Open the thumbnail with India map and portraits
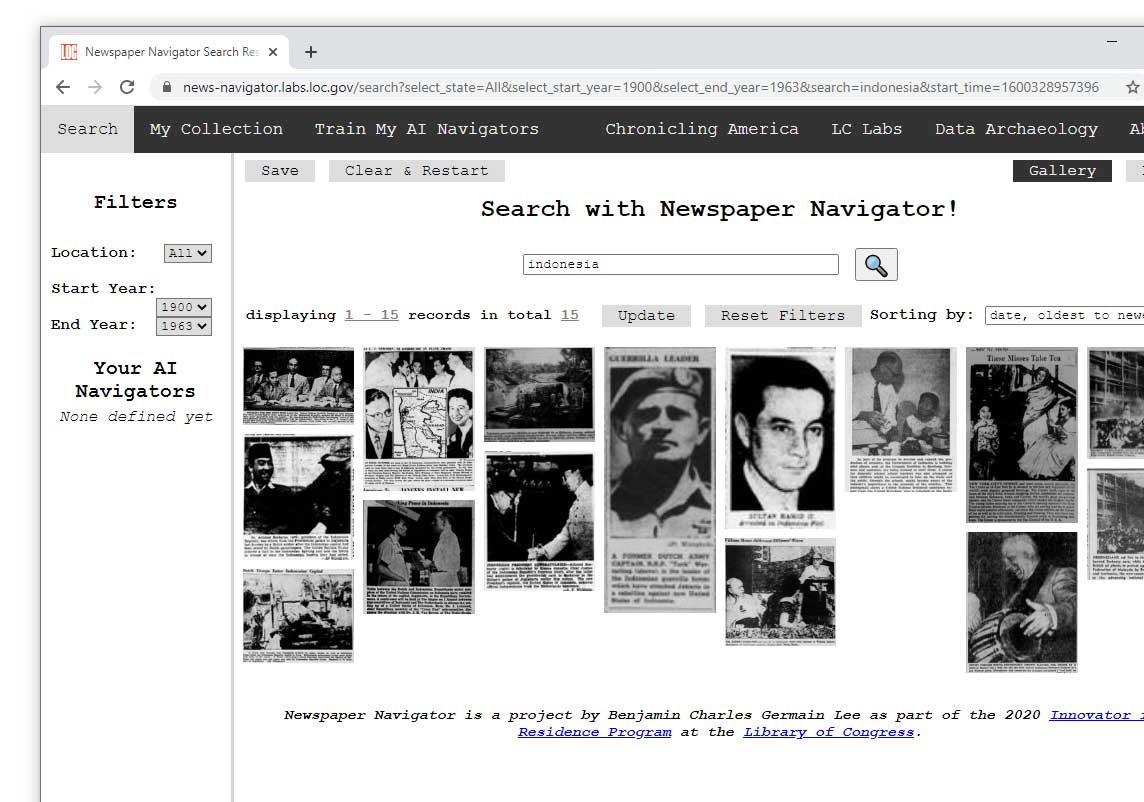Screen dimensions: 1144x802 420,419
